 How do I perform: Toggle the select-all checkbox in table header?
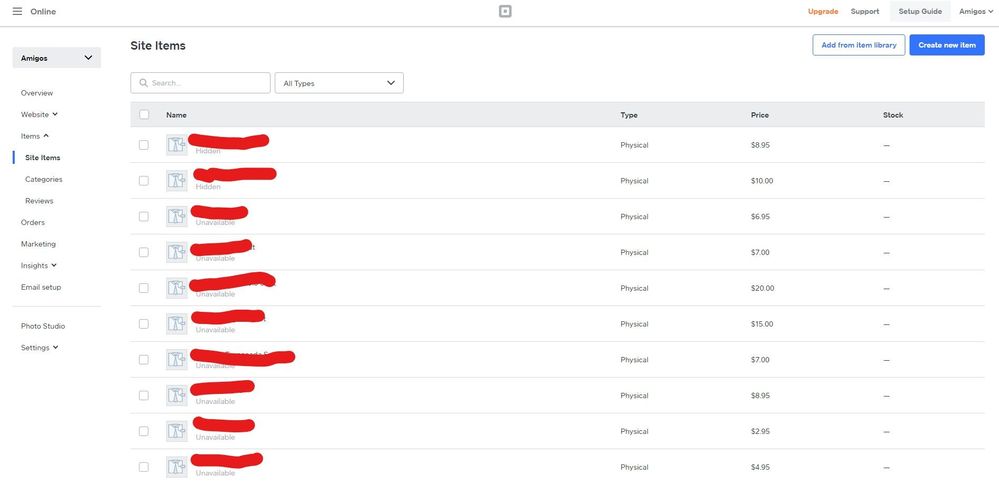(x=144, y=115)
